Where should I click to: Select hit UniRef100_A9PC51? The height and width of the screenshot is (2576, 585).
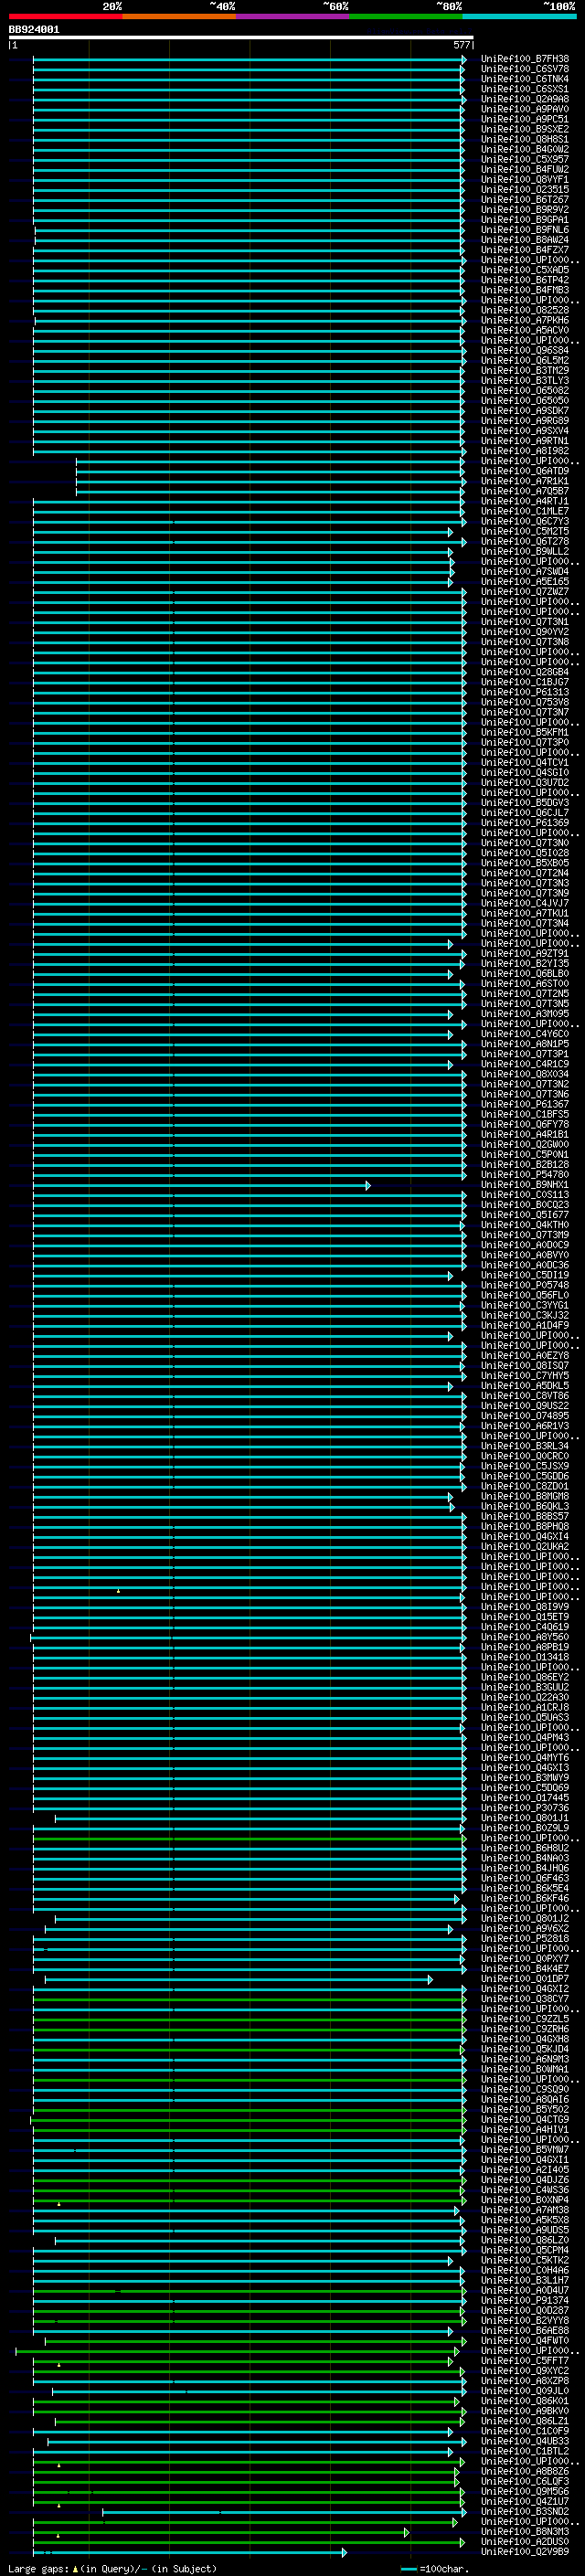pyautogui.click(x=525, y=119)
